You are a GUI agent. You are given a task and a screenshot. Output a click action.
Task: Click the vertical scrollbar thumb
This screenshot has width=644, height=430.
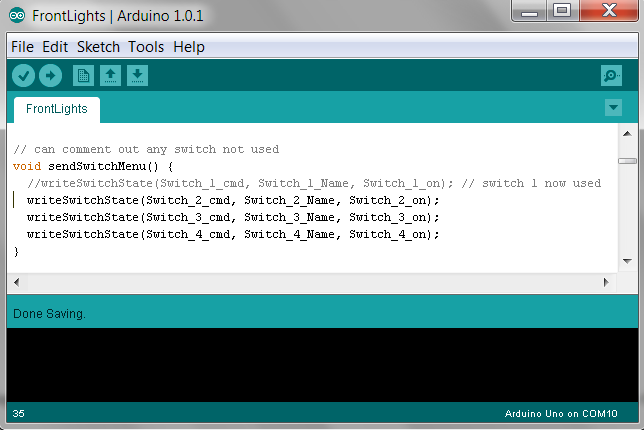coord(627,161)
